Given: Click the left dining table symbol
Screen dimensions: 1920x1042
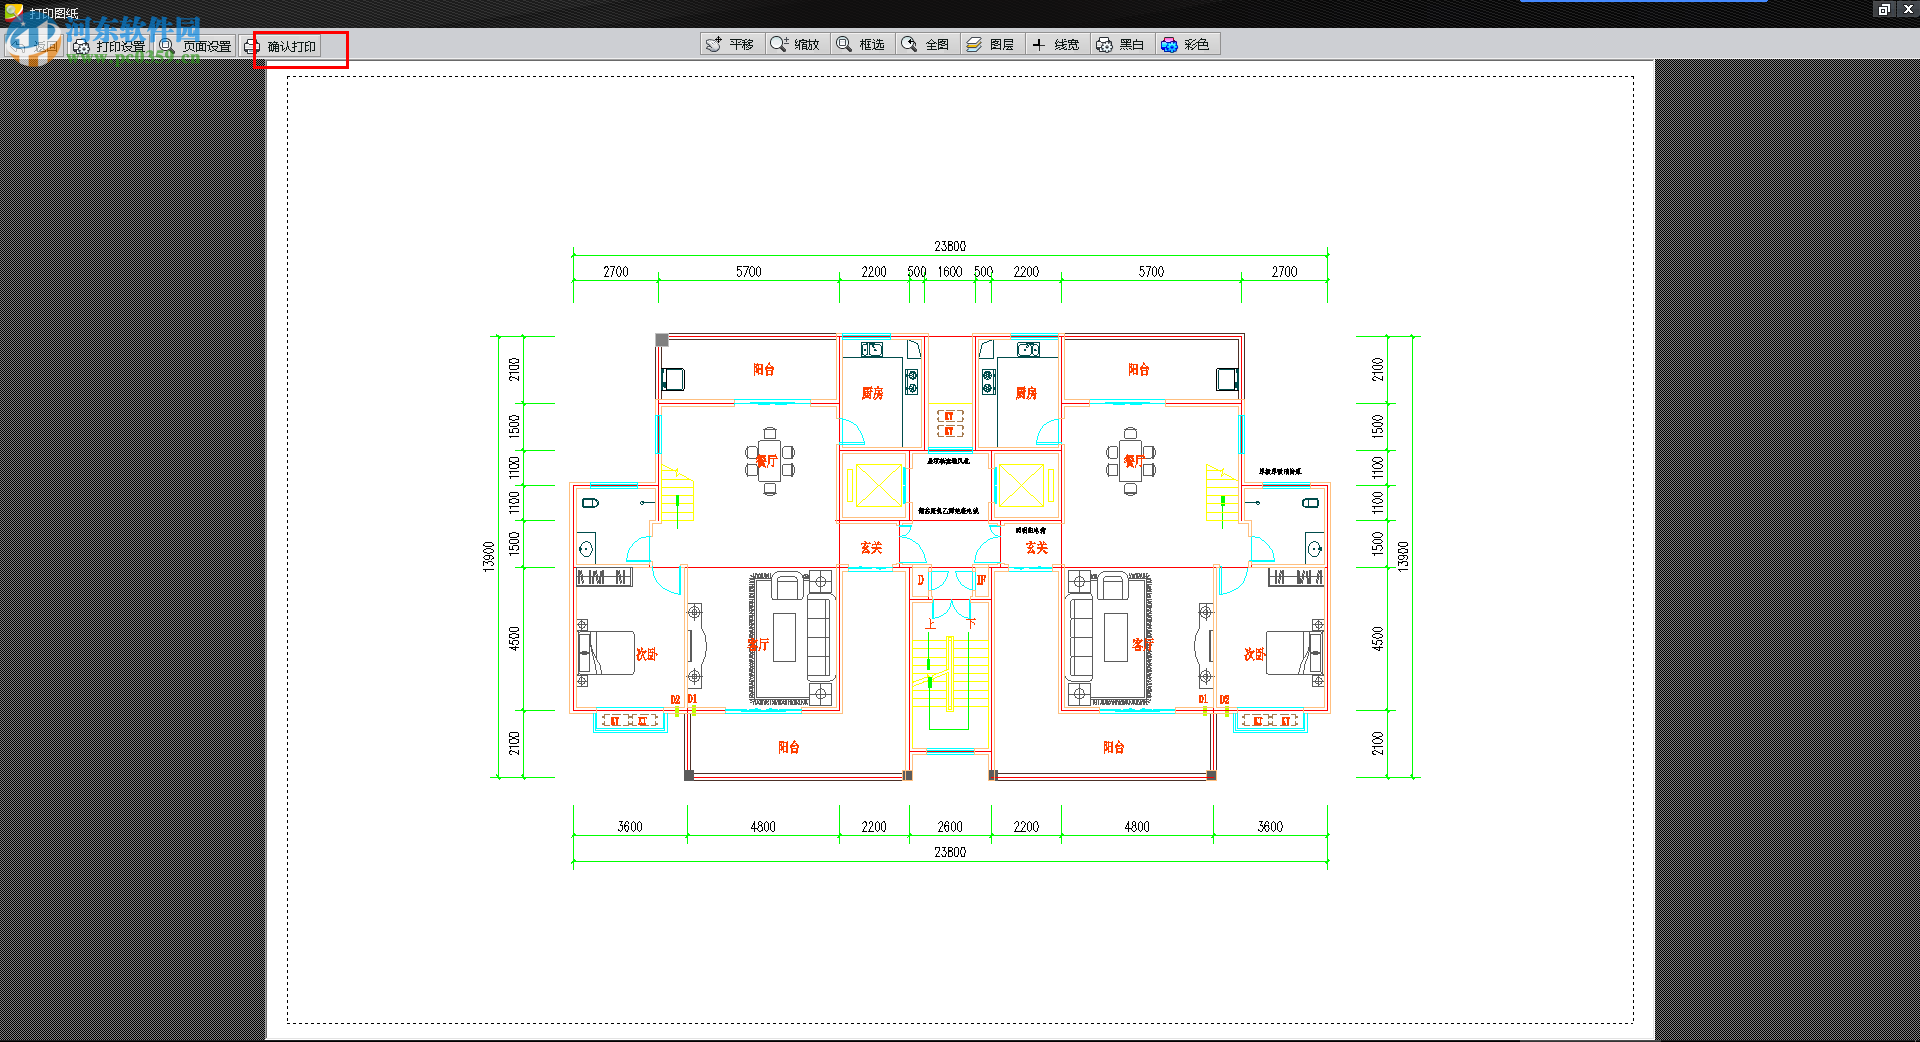Looking at the screenshot, I should point(769,462).
